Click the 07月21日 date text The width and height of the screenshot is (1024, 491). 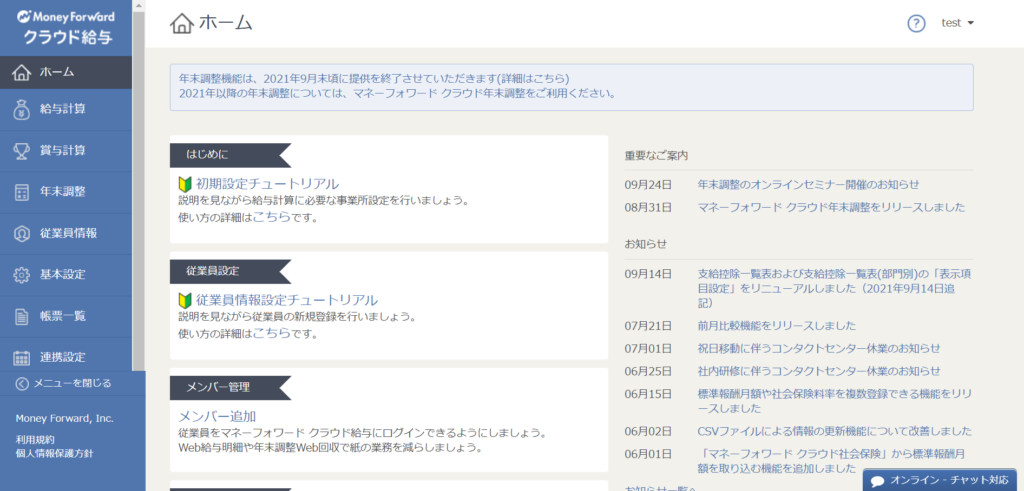(x=648, y=325)
